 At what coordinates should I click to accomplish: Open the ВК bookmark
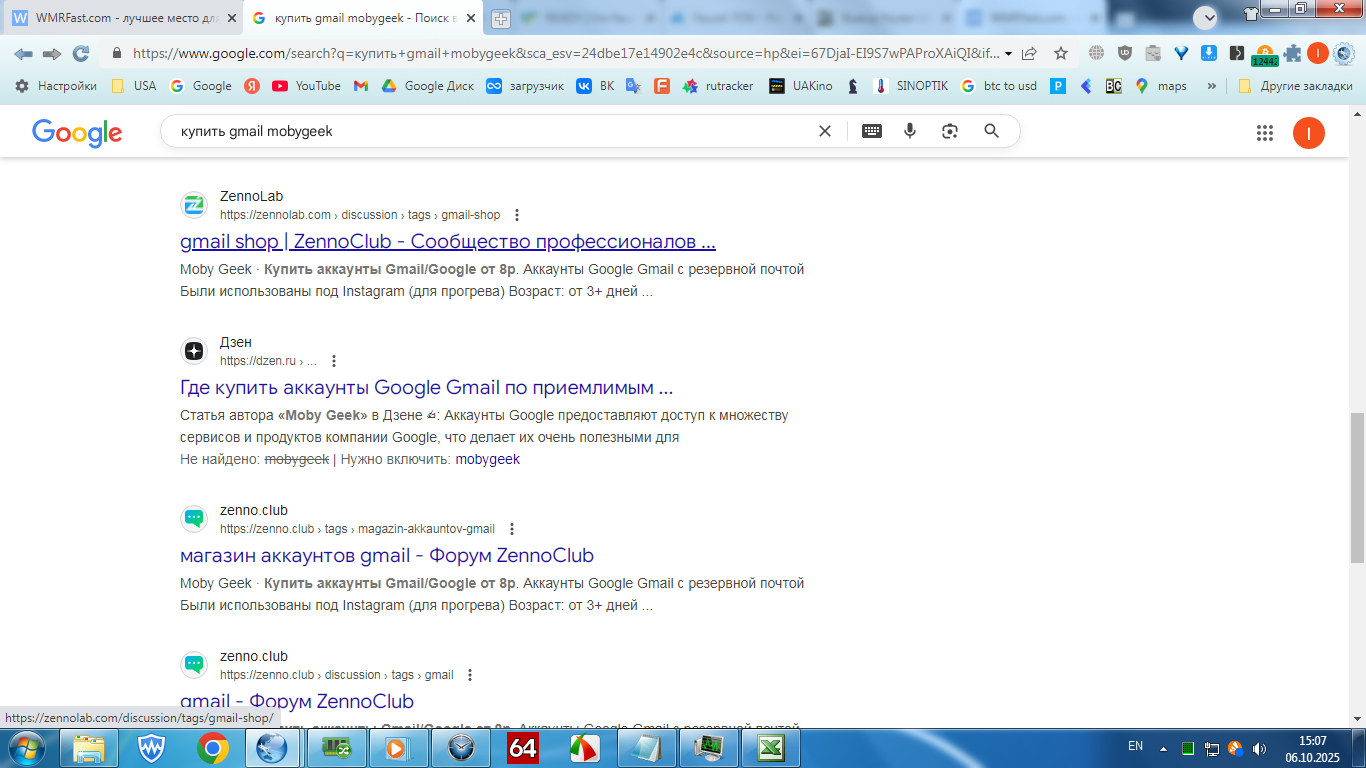[595, 86]
